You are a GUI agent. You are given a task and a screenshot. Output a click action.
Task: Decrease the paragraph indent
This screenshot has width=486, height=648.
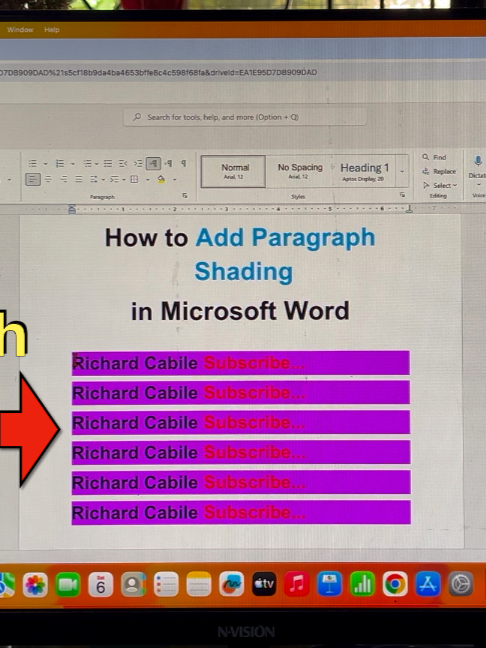click(123, 164)
